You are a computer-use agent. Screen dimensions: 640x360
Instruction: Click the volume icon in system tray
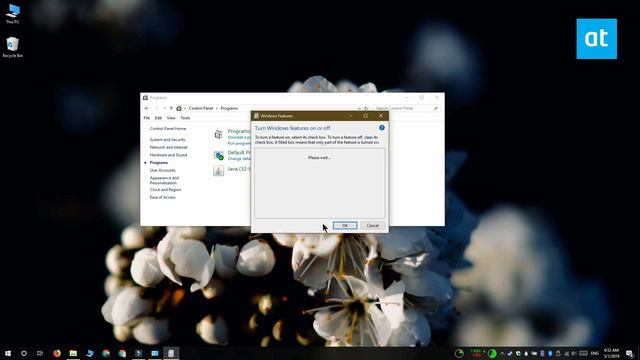pyautogui.click(x=574, y=353)
